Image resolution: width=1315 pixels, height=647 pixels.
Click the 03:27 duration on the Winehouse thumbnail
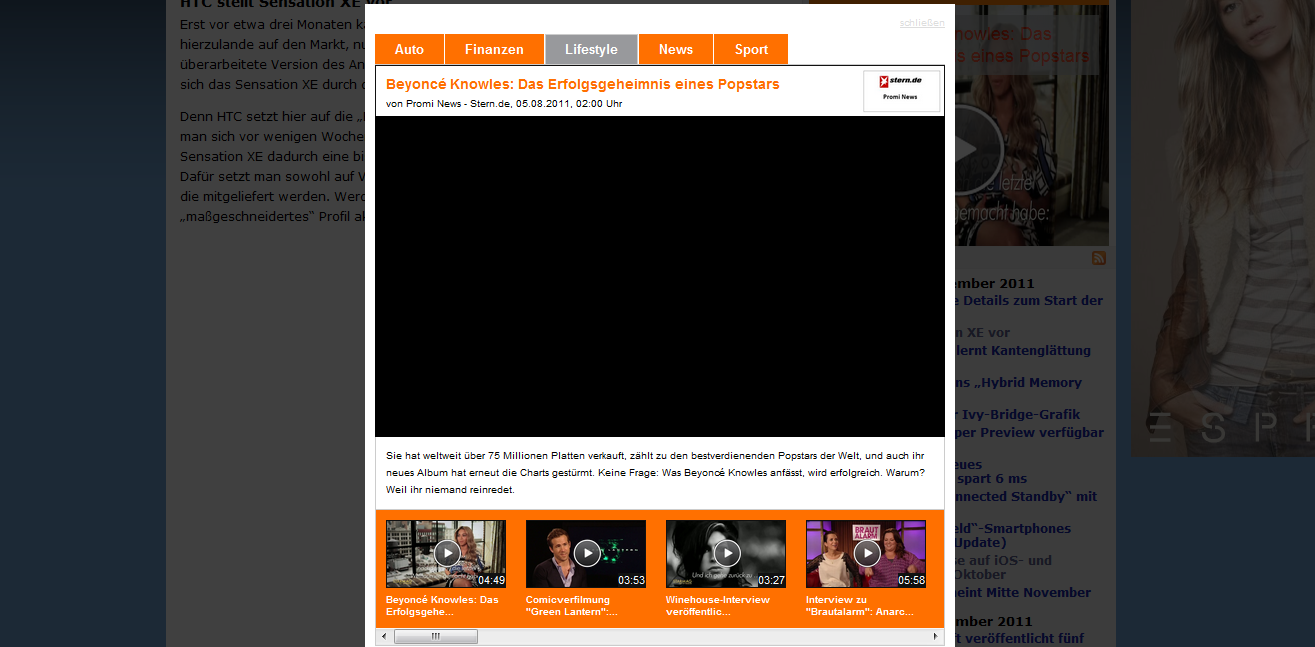coord(771,580)
